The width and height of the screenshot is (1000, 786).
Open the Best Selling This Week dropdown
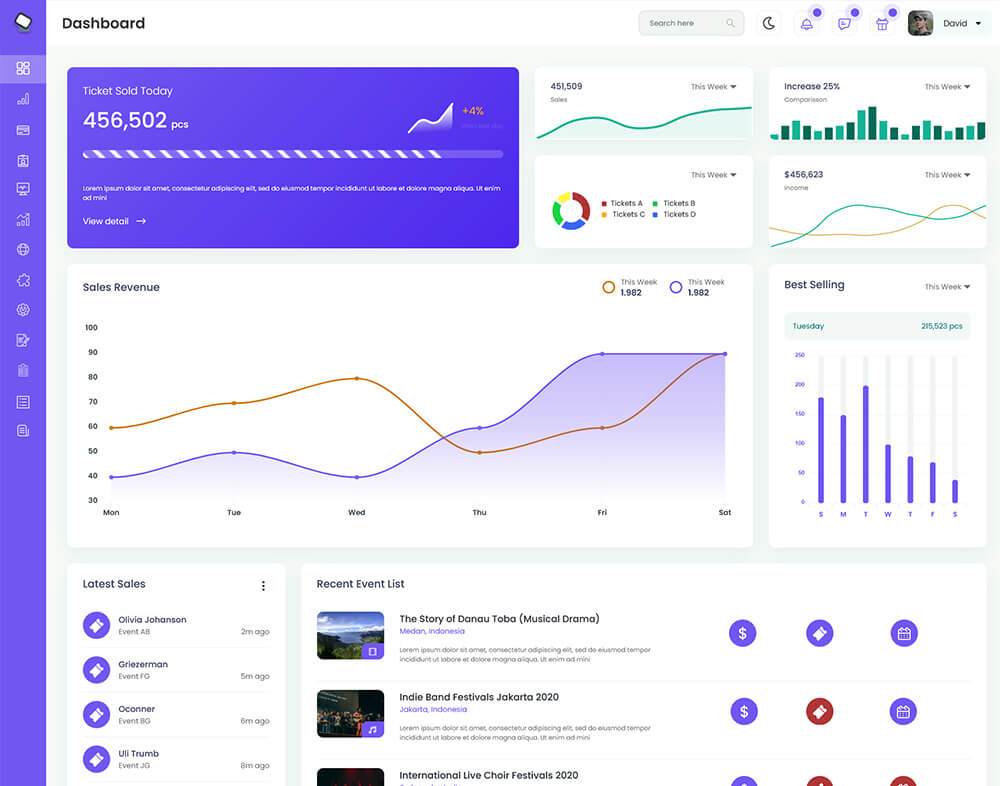[947, 287]
